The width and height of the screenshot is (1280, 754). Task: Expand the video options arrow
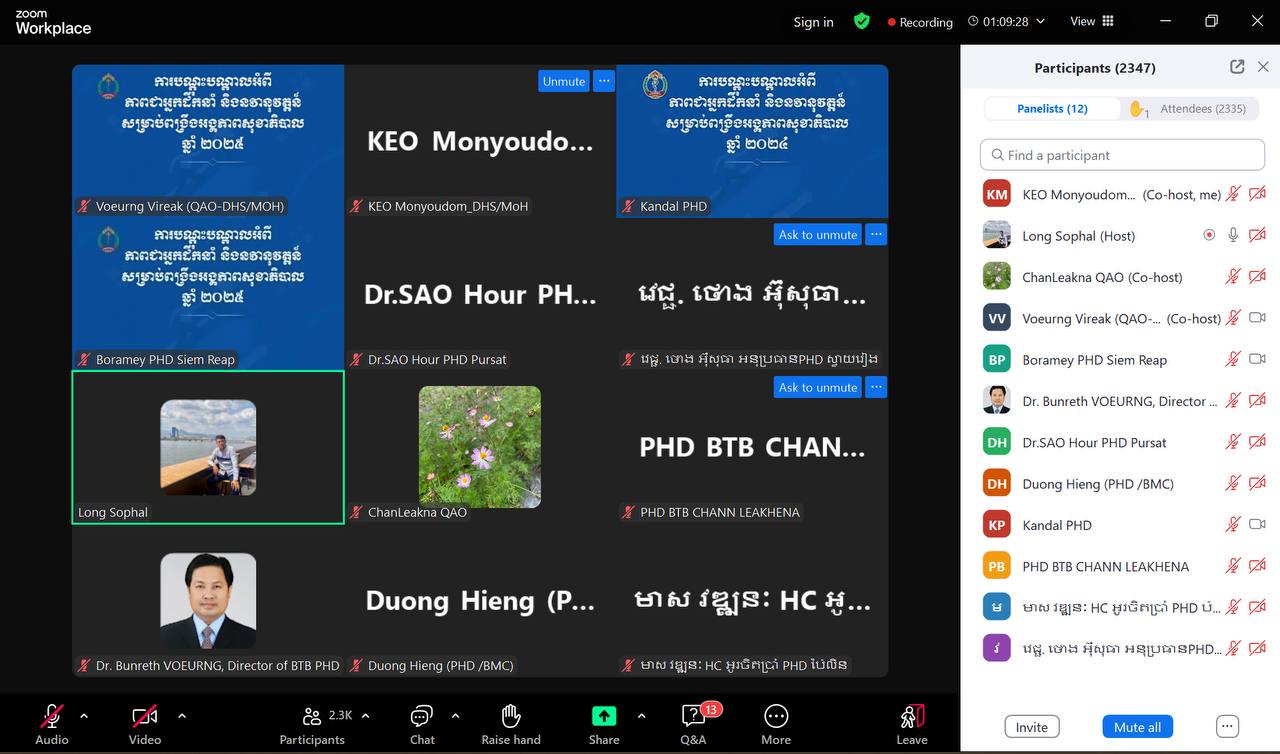point(181,716)
